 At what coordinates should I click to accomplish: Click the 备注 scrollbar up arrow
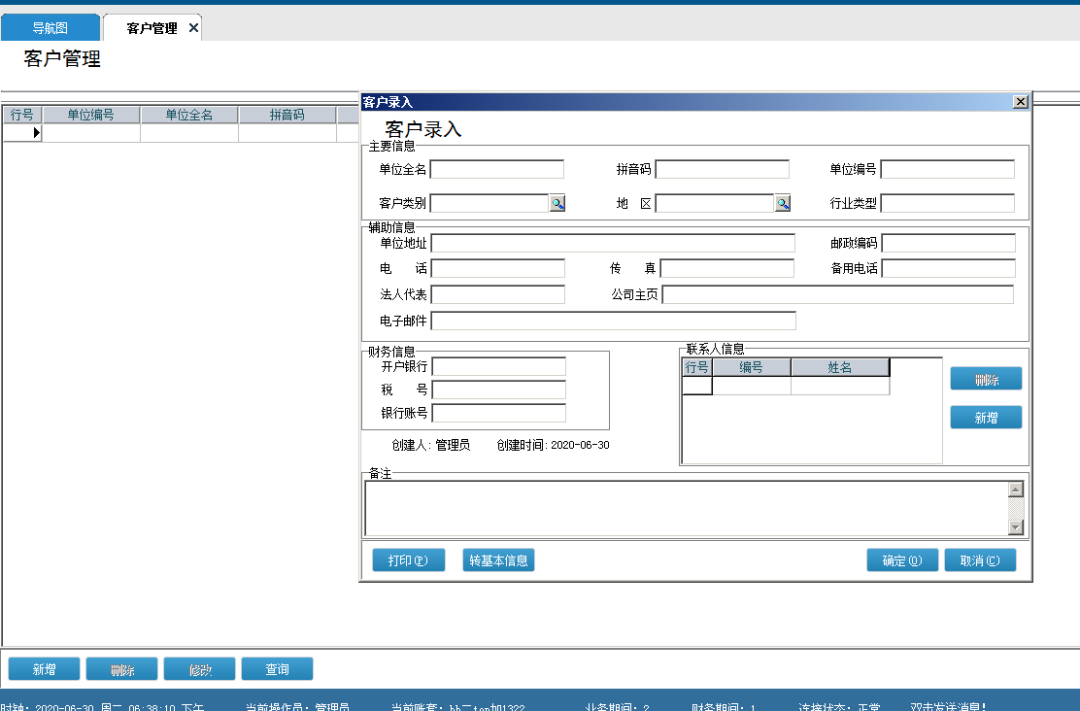(1015, 489)
